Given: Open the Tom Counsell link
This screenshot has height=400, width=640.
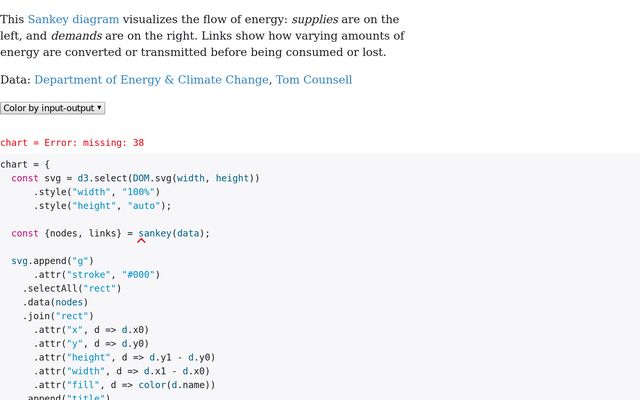Looking at the screenshot, I should tap(313, 79).
